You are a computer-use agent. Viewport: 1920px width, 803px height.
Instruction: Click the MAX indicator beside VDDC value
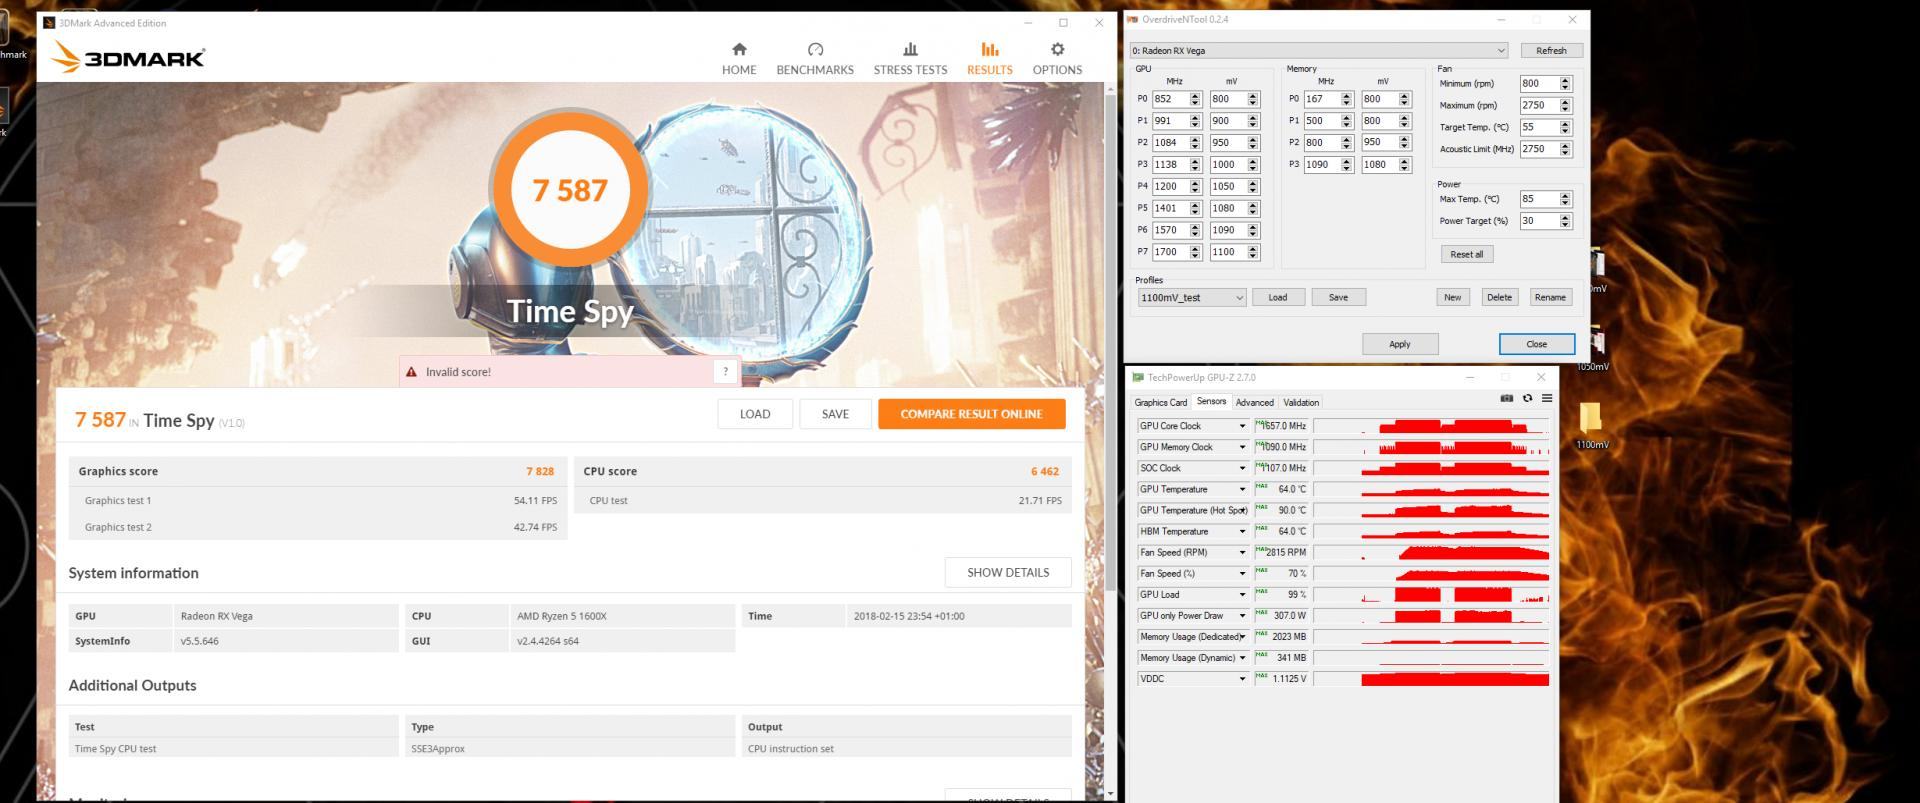point(1262,677)
